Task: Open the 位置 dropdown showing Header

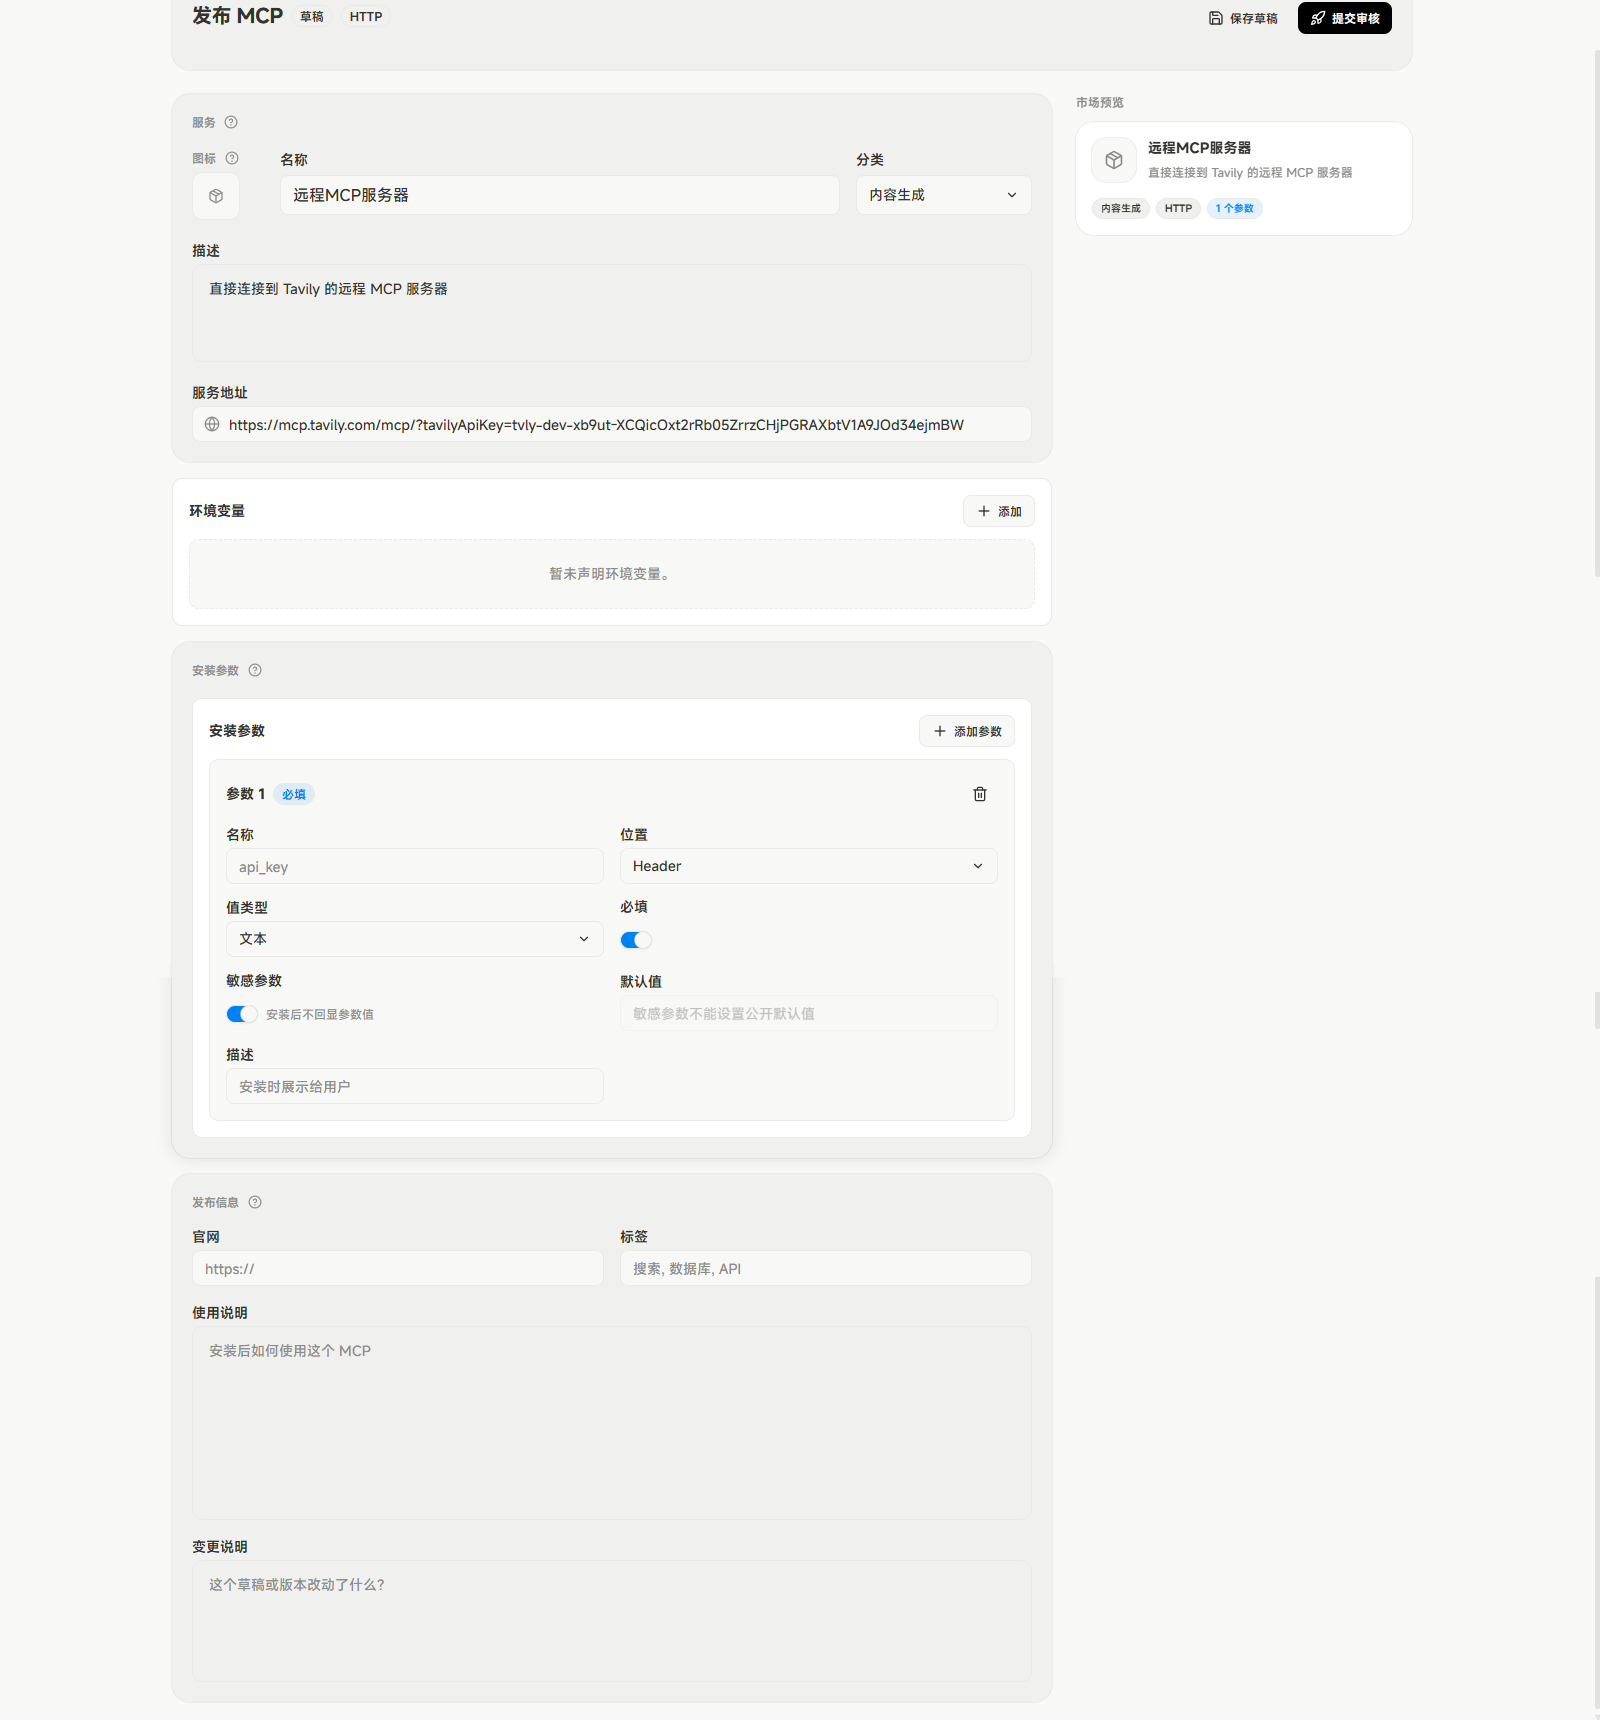Action: (x=808, y=866)
